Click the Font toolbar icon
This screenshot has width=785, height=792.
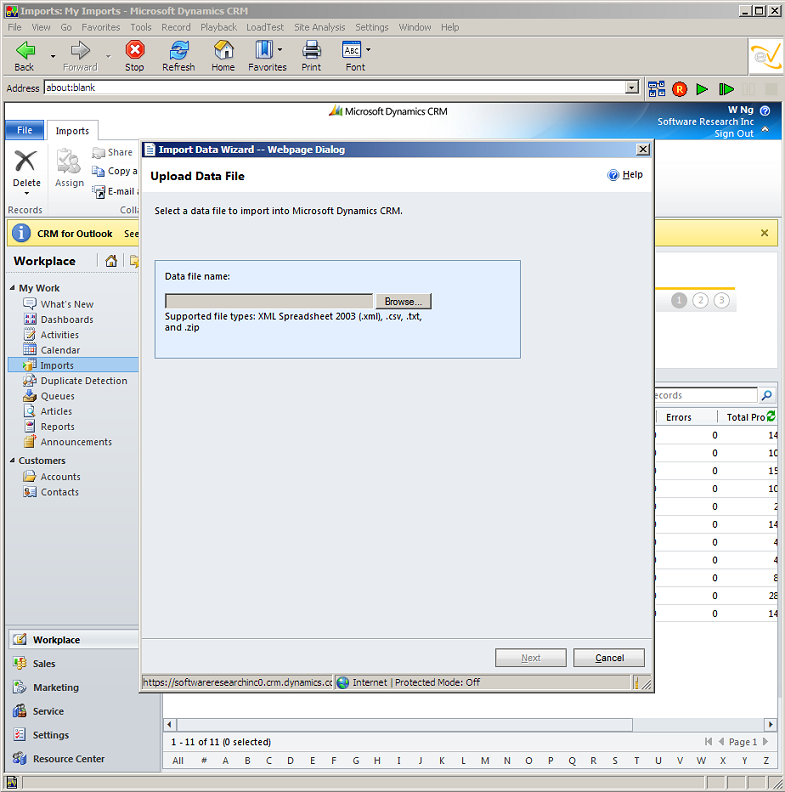click(x=352, y=50)
